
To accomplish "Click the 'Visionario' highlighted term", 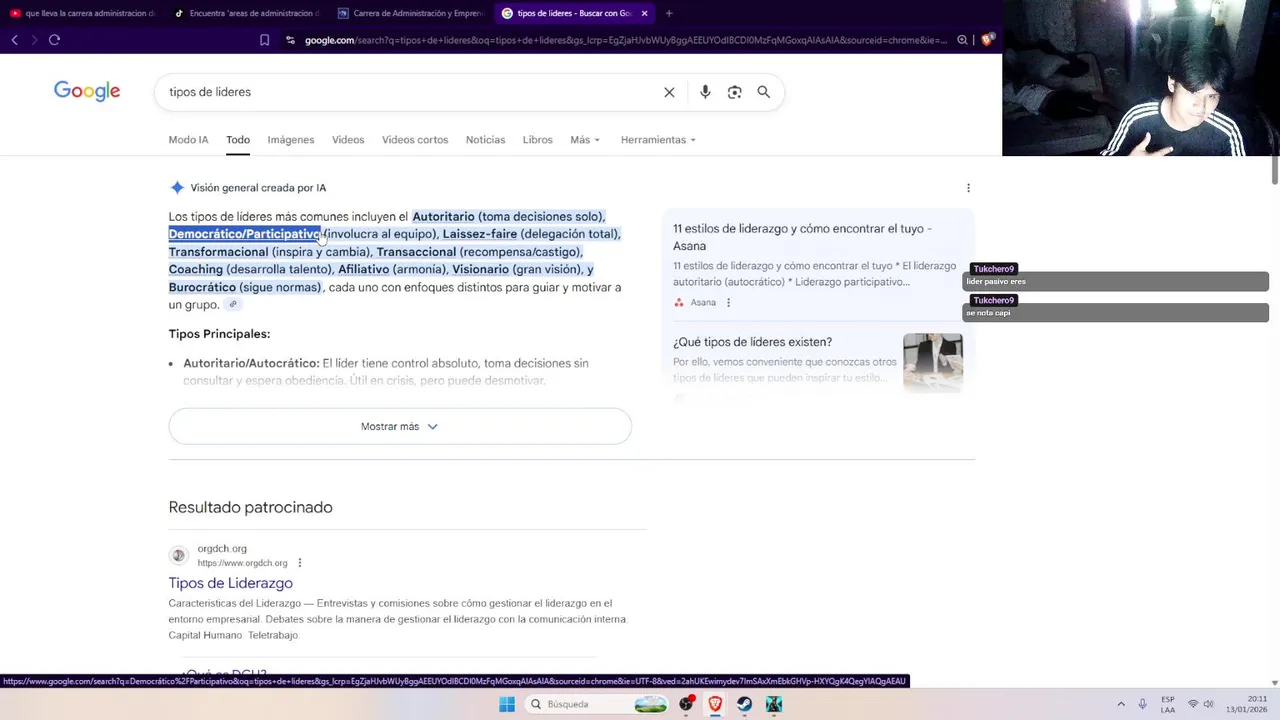I will click(480, 269).
